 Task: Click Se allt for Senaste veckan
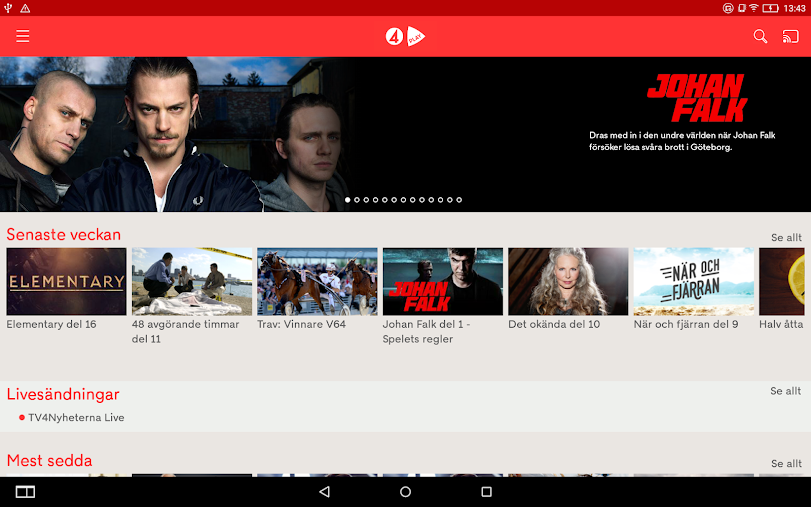click(x=786, y=237)
